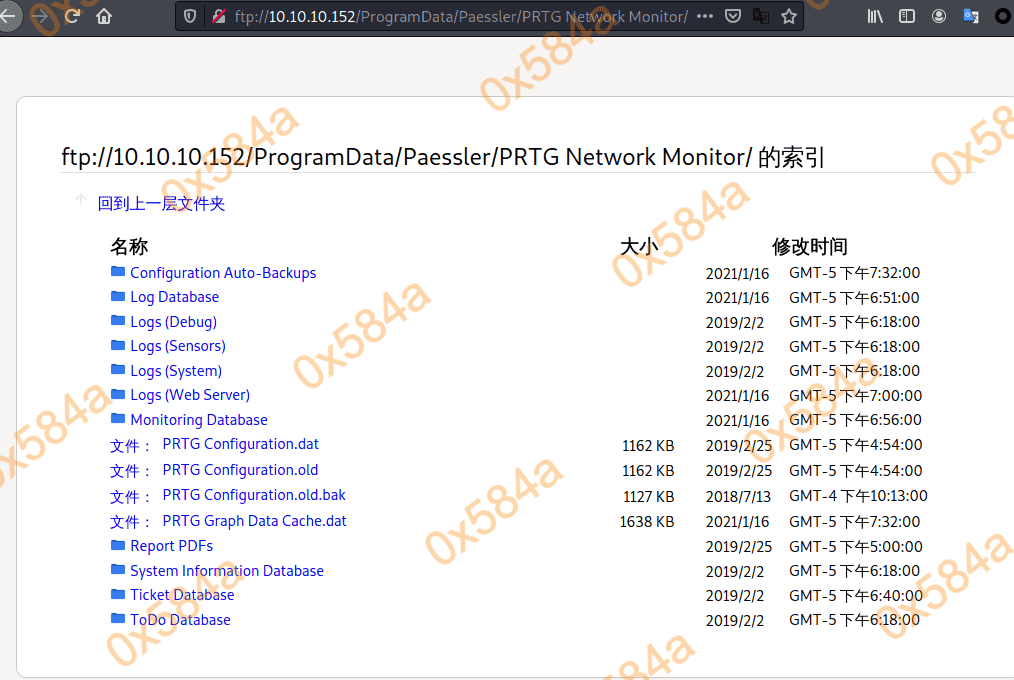1014x680 pixels.
Task: Open the Report PDFs folder
Action: [x=171, y=546]
